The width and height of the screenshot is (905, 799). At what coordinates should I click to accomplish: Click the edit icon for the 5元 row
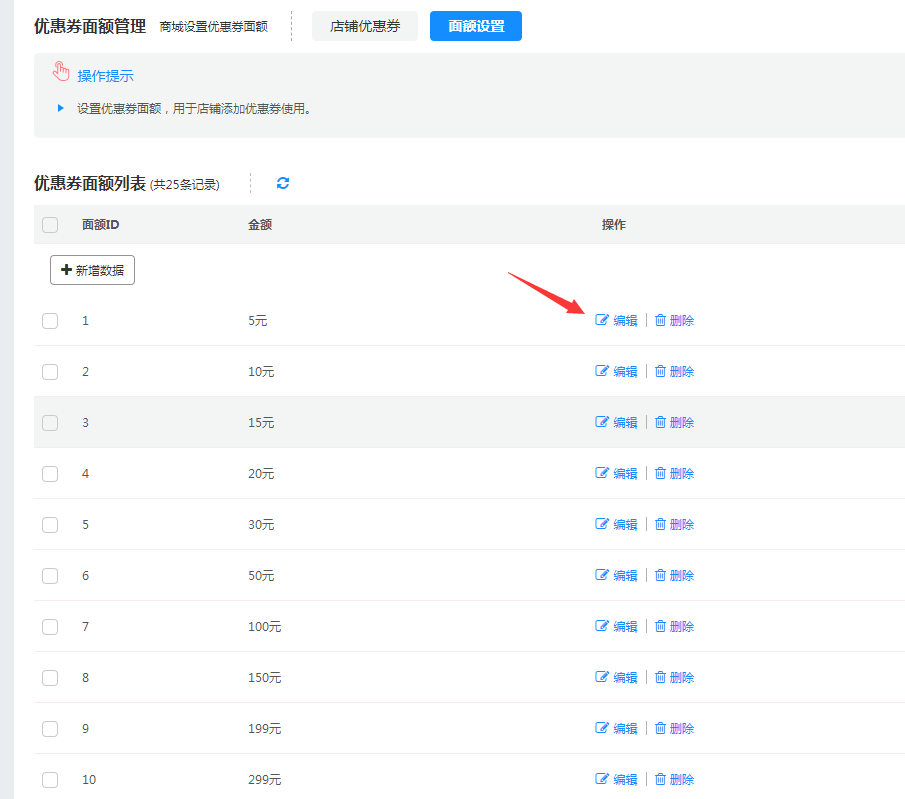[602, 320]
